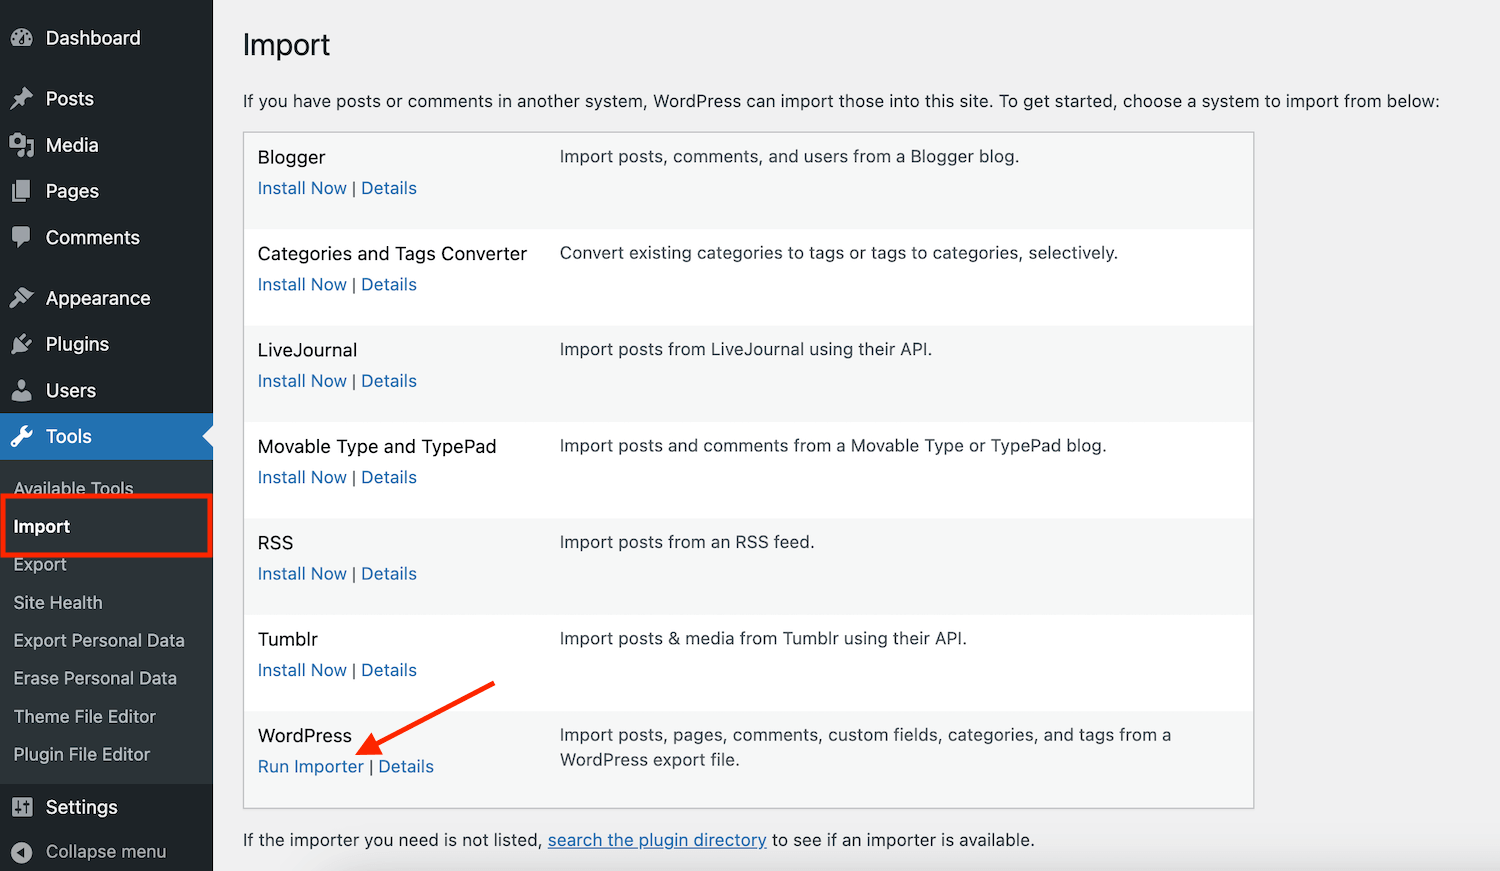Image resolution: width=1500 pixels, height=871 pixels.
Task: Open Theme File Editor
Action: tap(85, 716)
